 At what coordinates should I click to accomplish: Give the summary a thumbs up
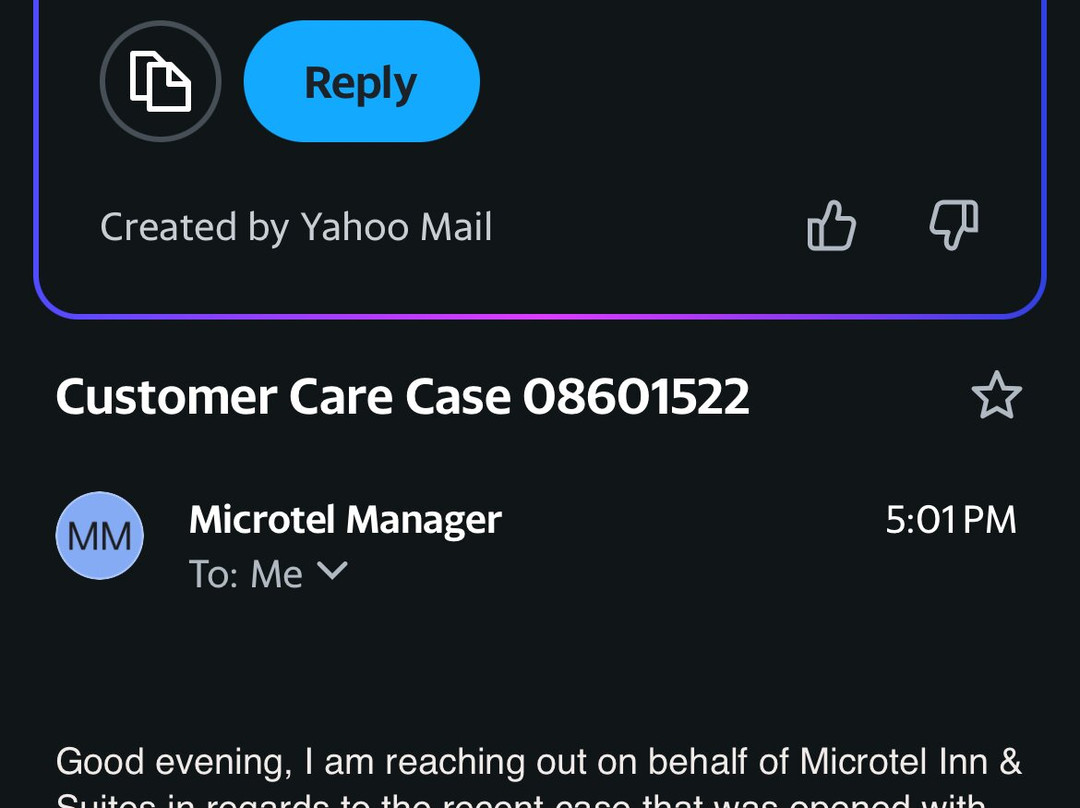831,225
